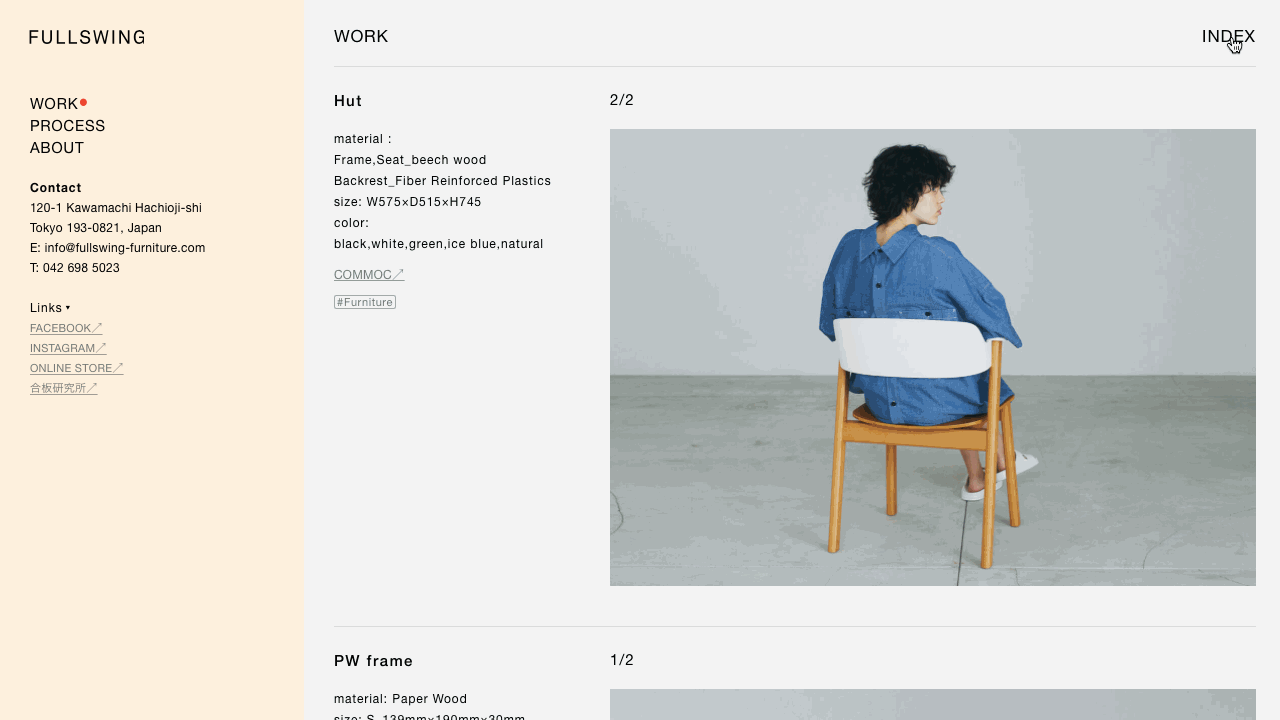Click the PW frame project title
Screen dimensions: 1280x720
click(x=373, y=661)
